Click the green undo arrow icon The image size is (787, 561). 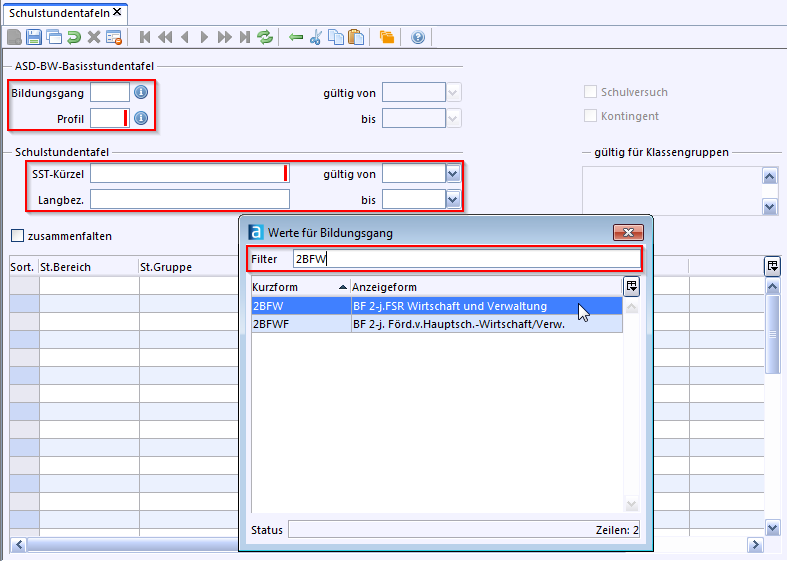tap(74, 37)
